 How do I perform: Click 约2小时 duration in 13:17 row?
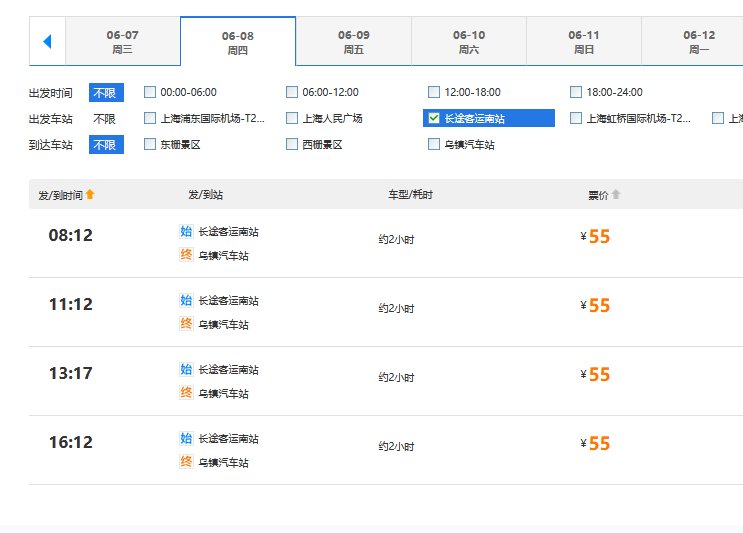(x=397, y=377)
